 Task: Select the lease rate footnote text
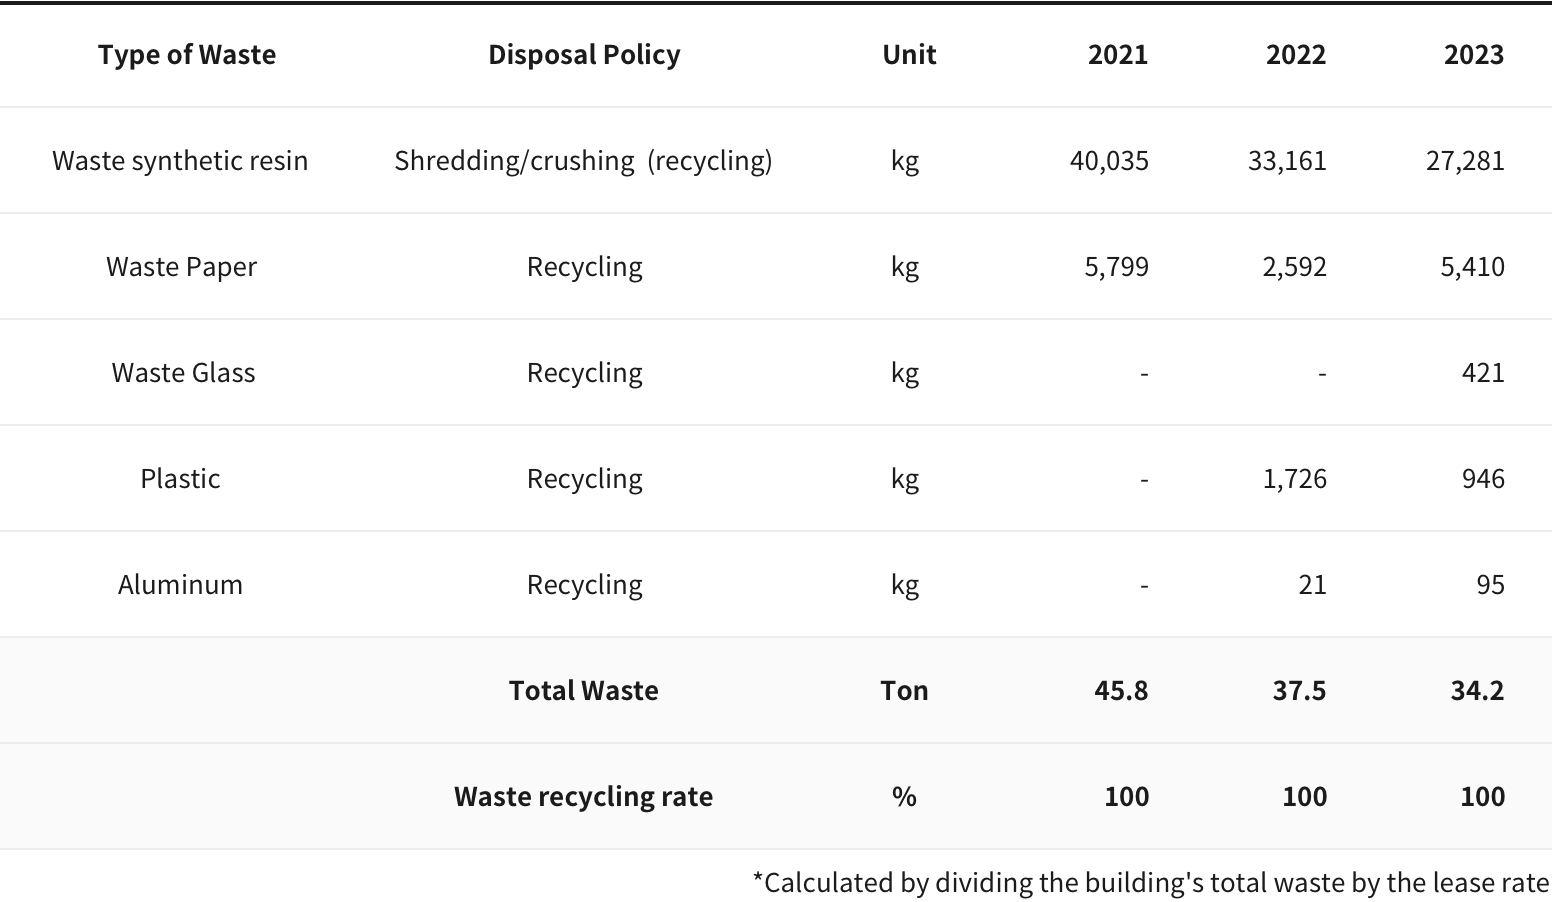tap(1150, 882)
